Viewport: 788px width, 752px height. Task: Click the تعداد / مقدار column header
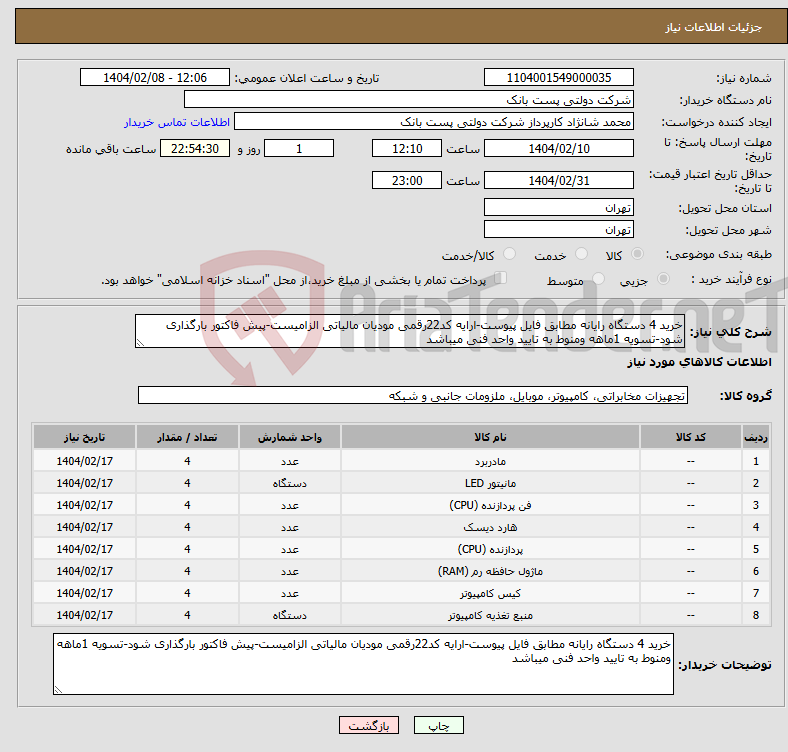pyautogui.click(x=187, y=437)
